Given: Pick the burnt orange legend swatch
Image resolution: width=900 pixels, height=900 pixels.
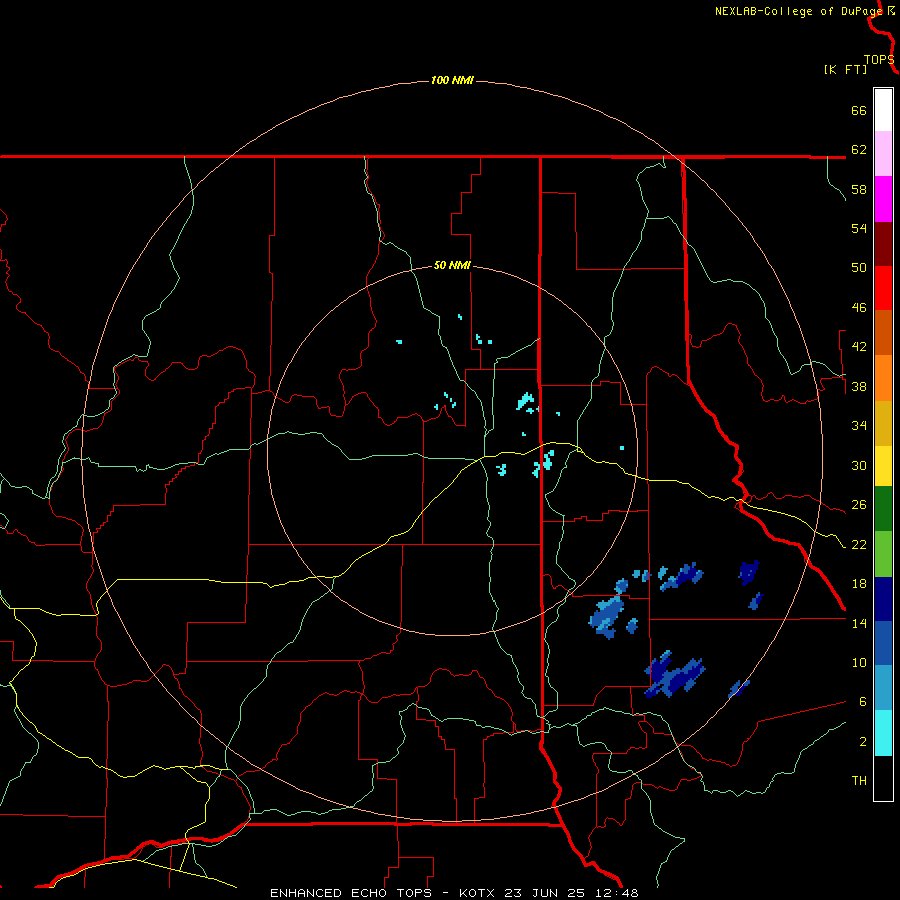Looking at the screenshot, I should 883,333.
